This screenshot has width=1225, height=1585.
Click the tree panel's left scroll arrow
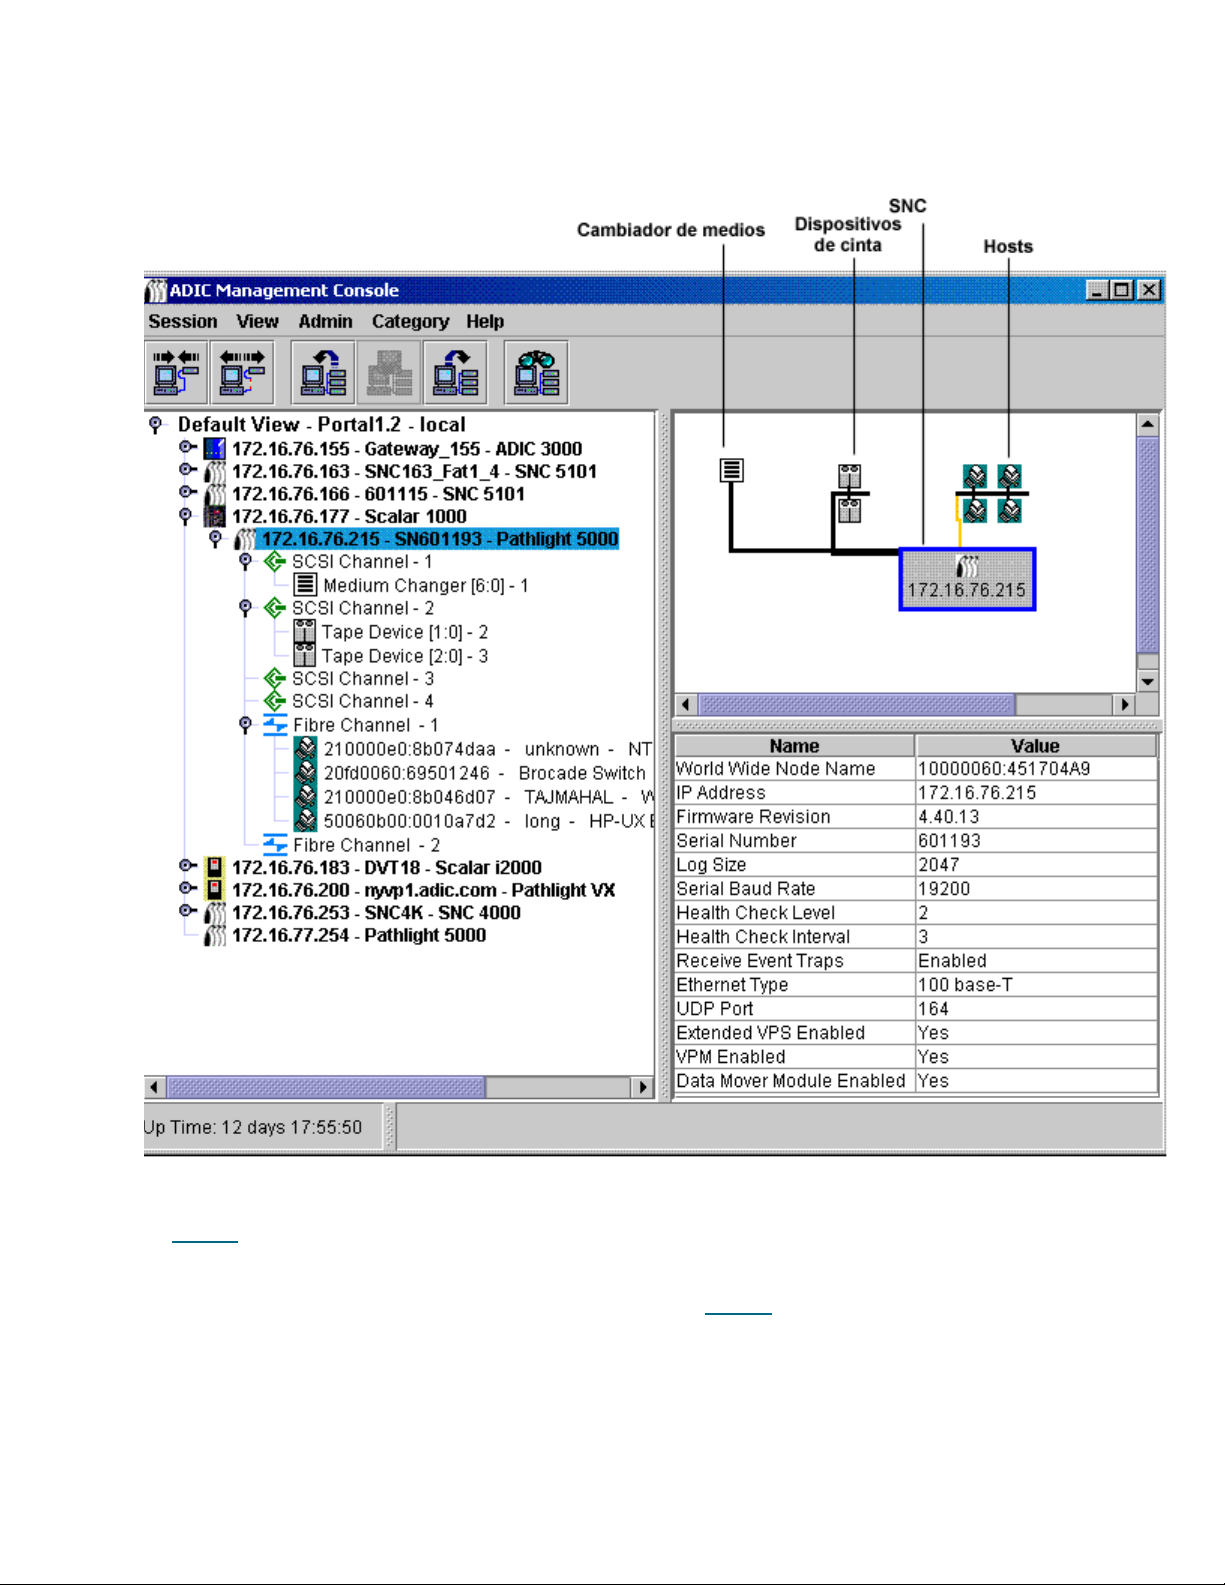154,1087
